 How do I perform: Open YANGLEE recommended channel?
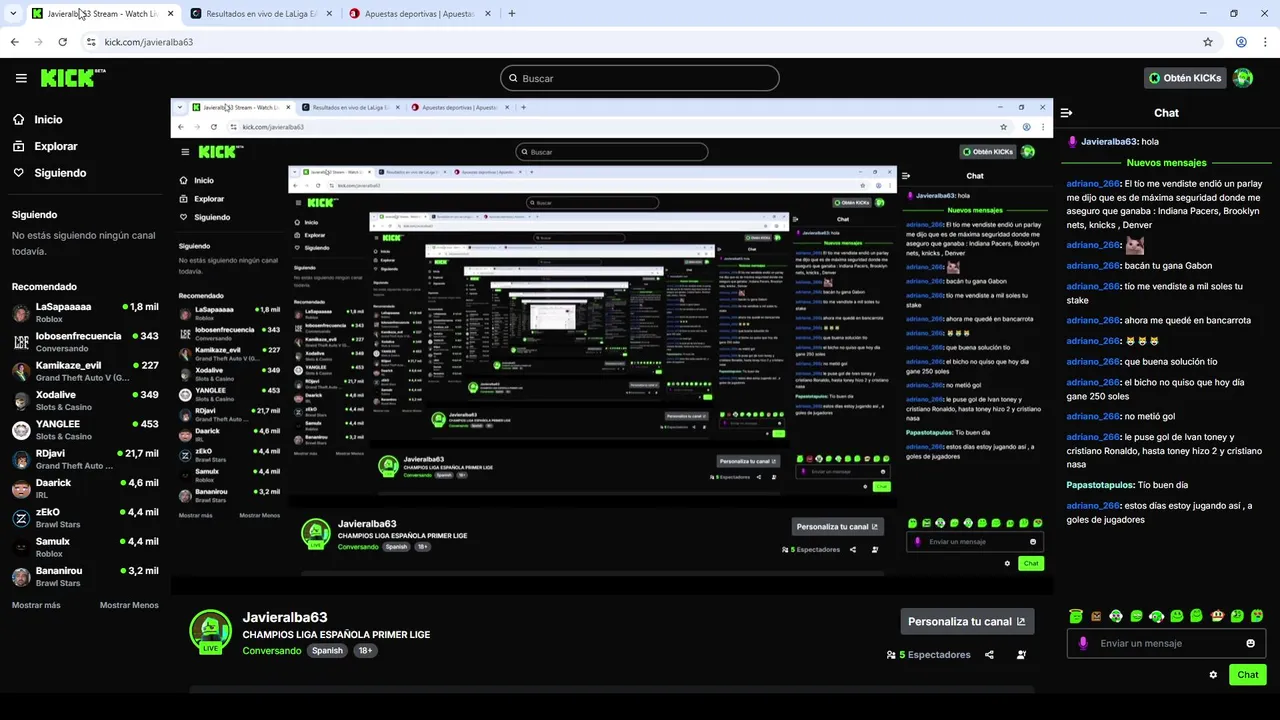click(85, 430)
